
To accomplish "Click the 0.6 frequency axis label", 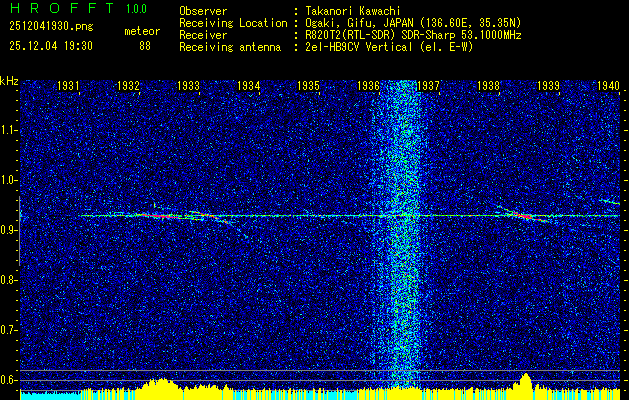I will tap(8, 380).
